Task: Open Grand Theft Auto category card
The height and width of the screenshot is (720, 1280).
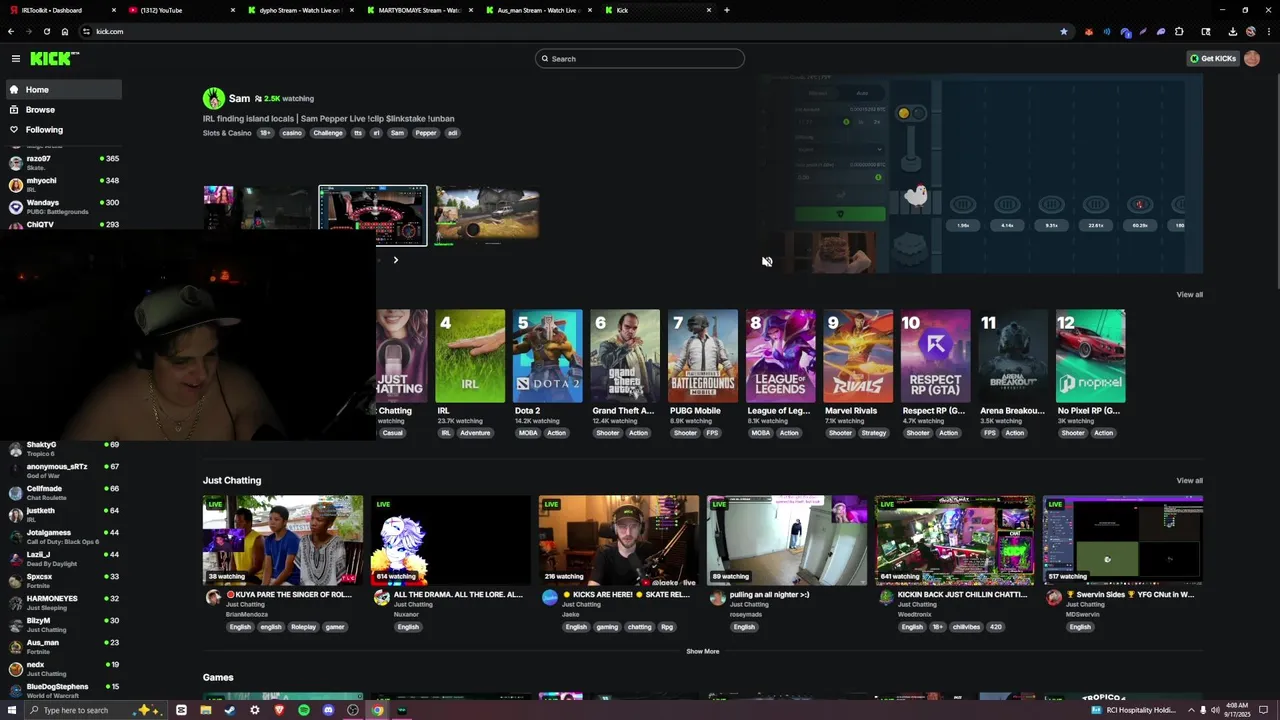Action: (625, 356)
